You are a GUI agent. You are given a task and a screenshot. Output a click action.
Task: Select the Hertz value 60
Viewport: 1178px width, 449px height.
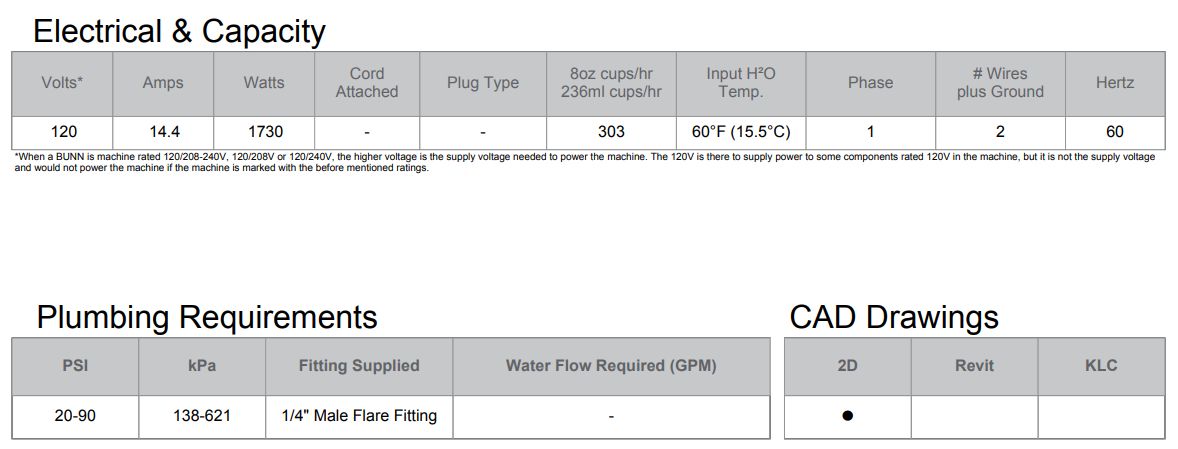click(1115, 132)
